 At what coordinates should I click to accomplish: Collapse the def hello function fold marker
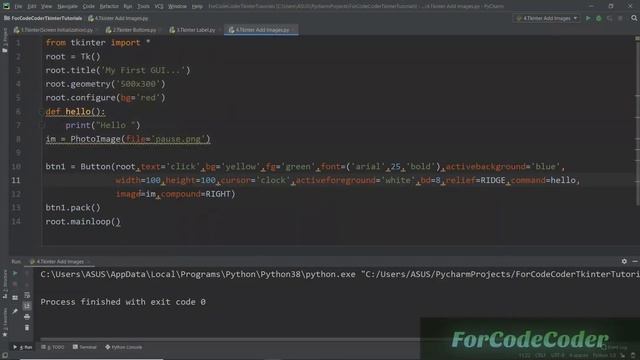[x=41, y=111]
